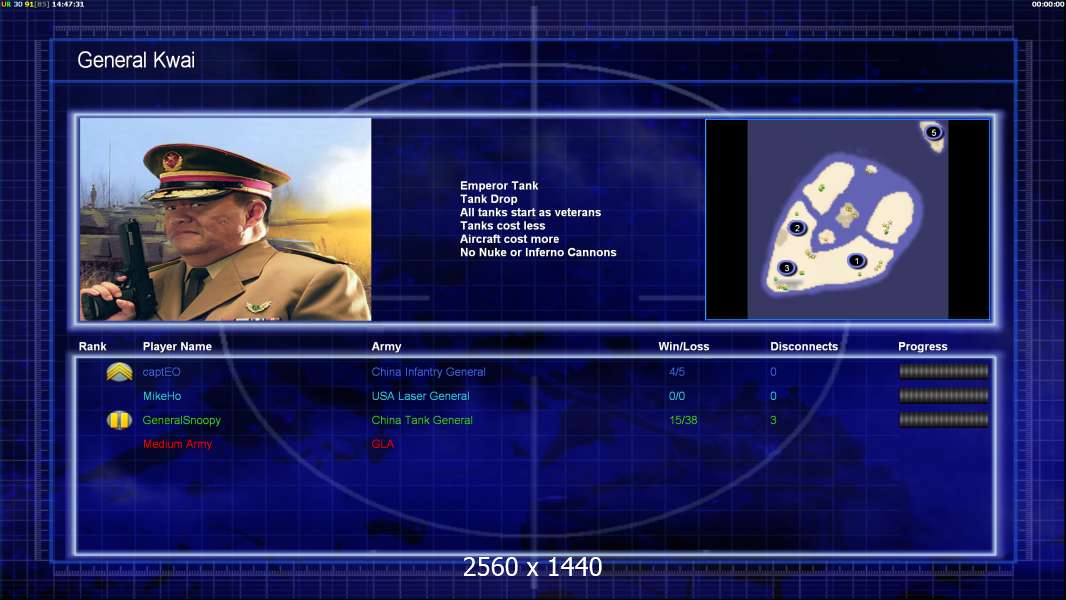
Task: Click 'China Tank General' army entry
Action: tap(422, 421)
